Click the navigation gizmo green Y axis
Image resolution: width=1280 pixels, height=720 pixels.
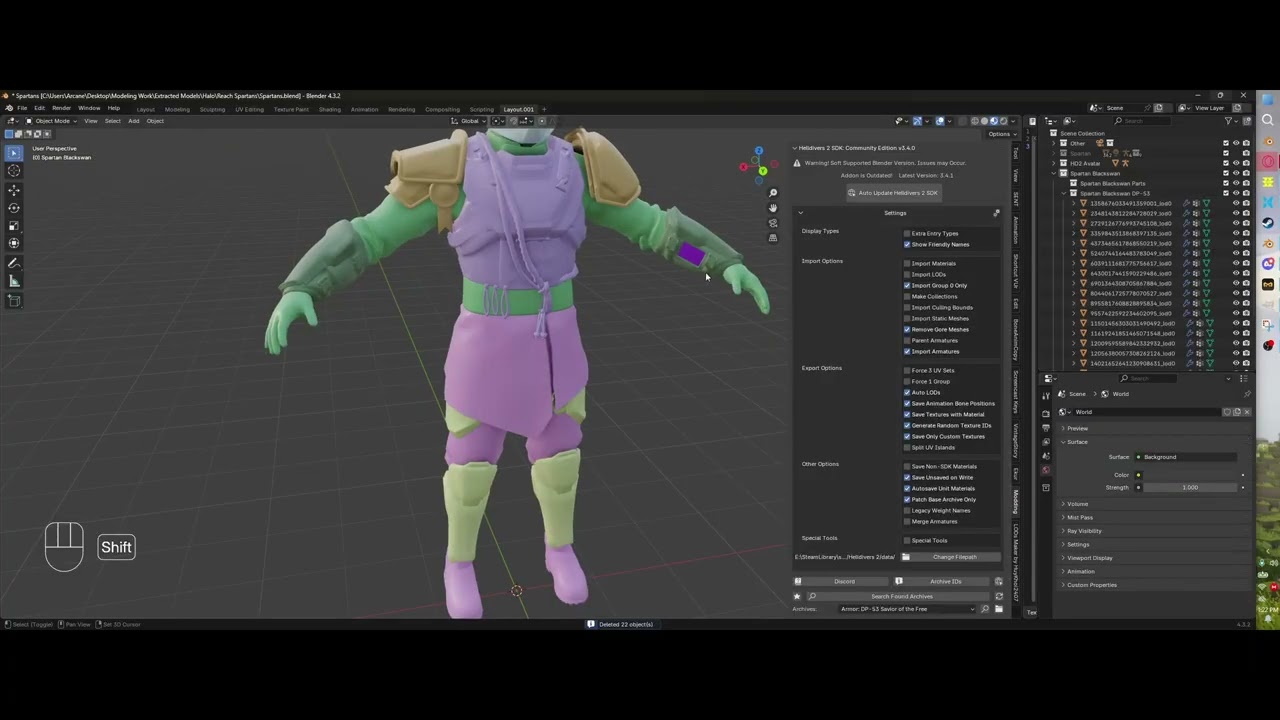click(x=763, y=171)
